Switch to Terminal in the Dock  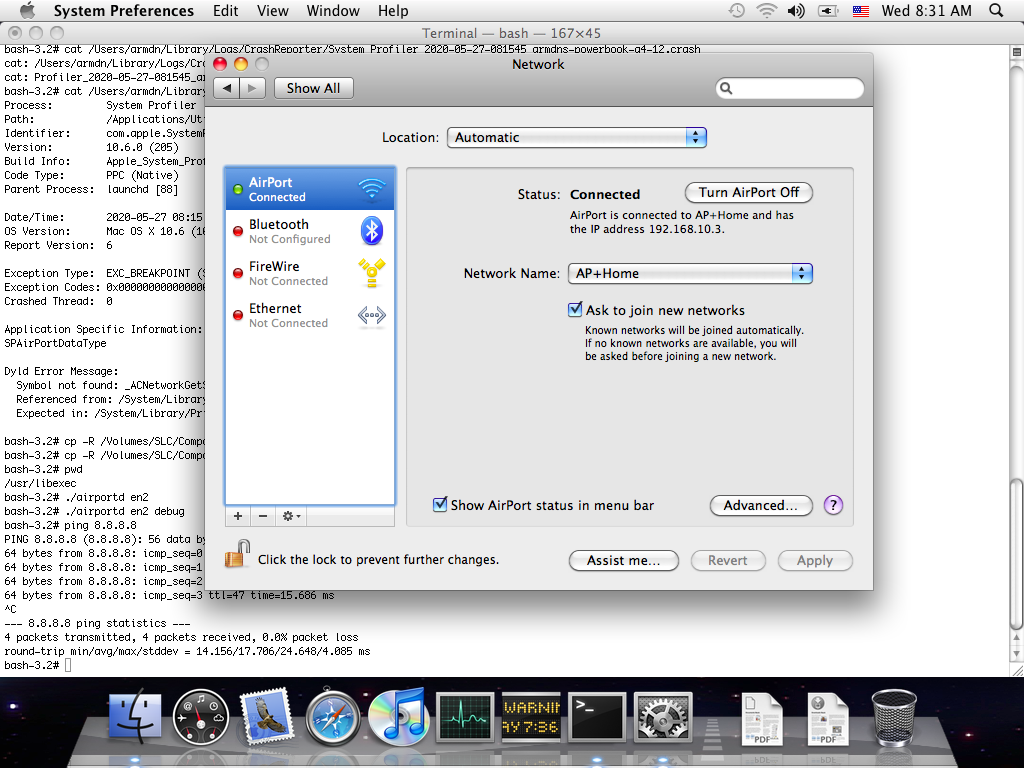597,717
